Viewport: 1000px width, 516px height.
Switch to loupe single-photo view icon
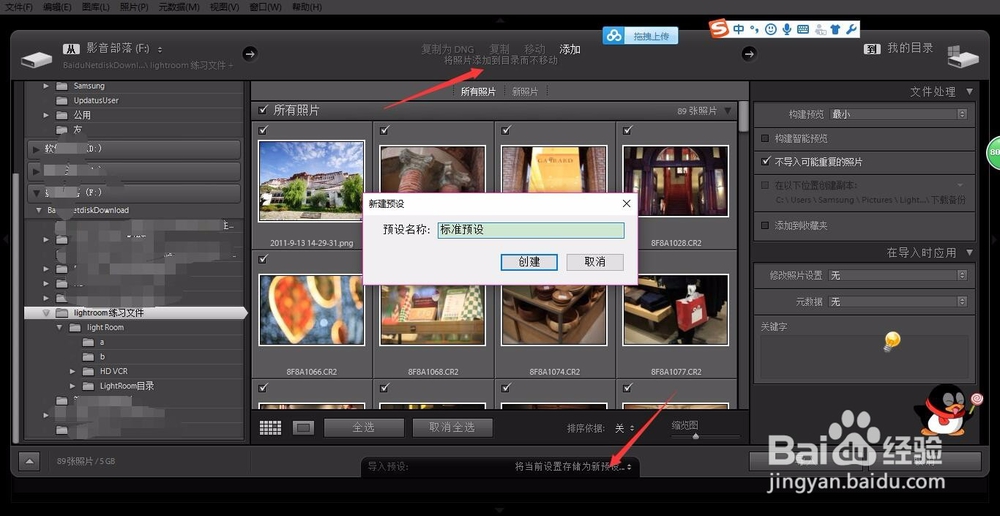pyautogui.click(x=303, y=427)
